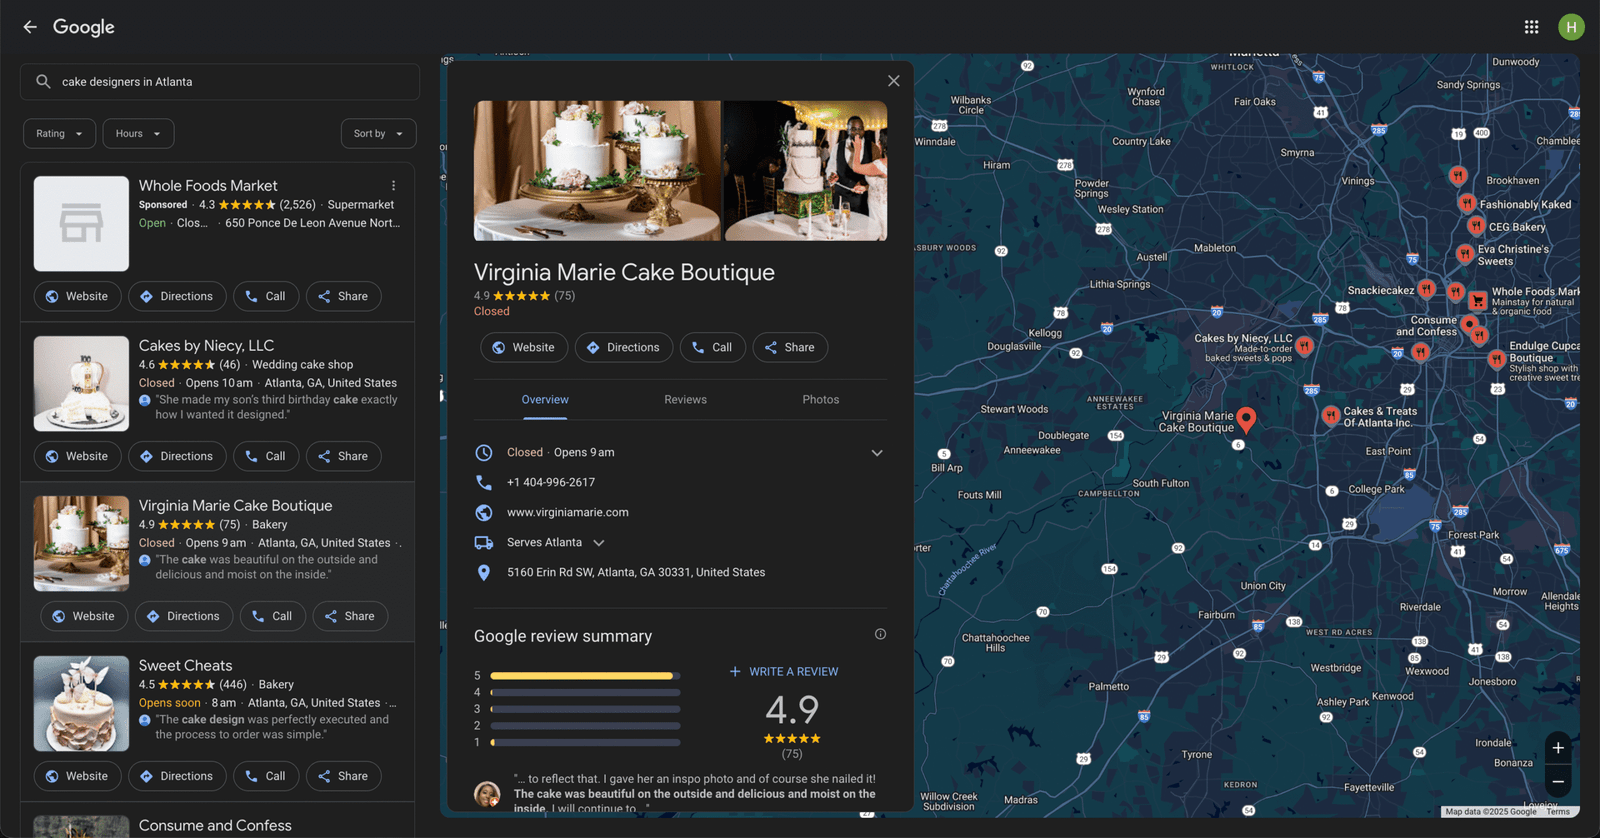The height and width of the screenshot is (838, 1600).
Task: Click the Snackiecakez map pin
Action: point(1427,290)
